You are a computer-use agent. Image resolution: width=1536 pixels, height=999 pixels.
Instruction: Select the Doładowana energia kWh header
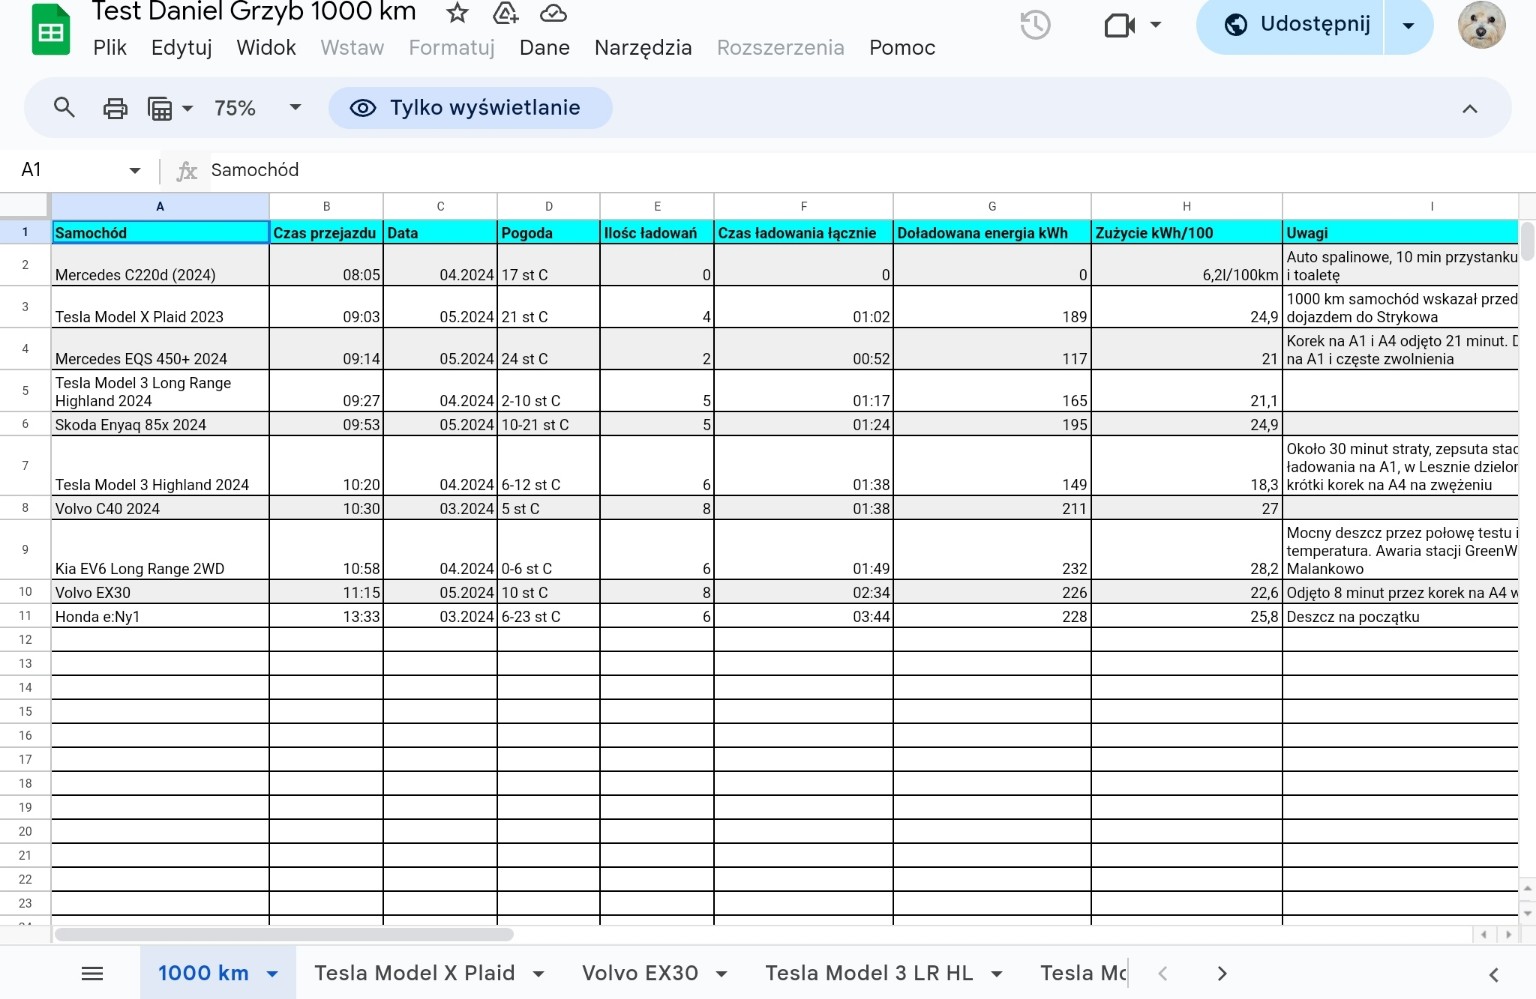pos(991,232)
